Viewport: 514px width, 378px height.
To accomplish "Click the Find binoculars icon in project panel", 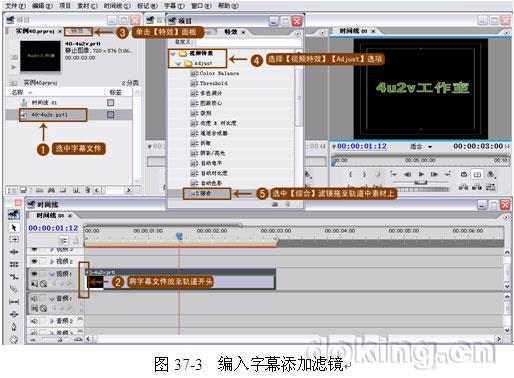I will coord(51,190).
